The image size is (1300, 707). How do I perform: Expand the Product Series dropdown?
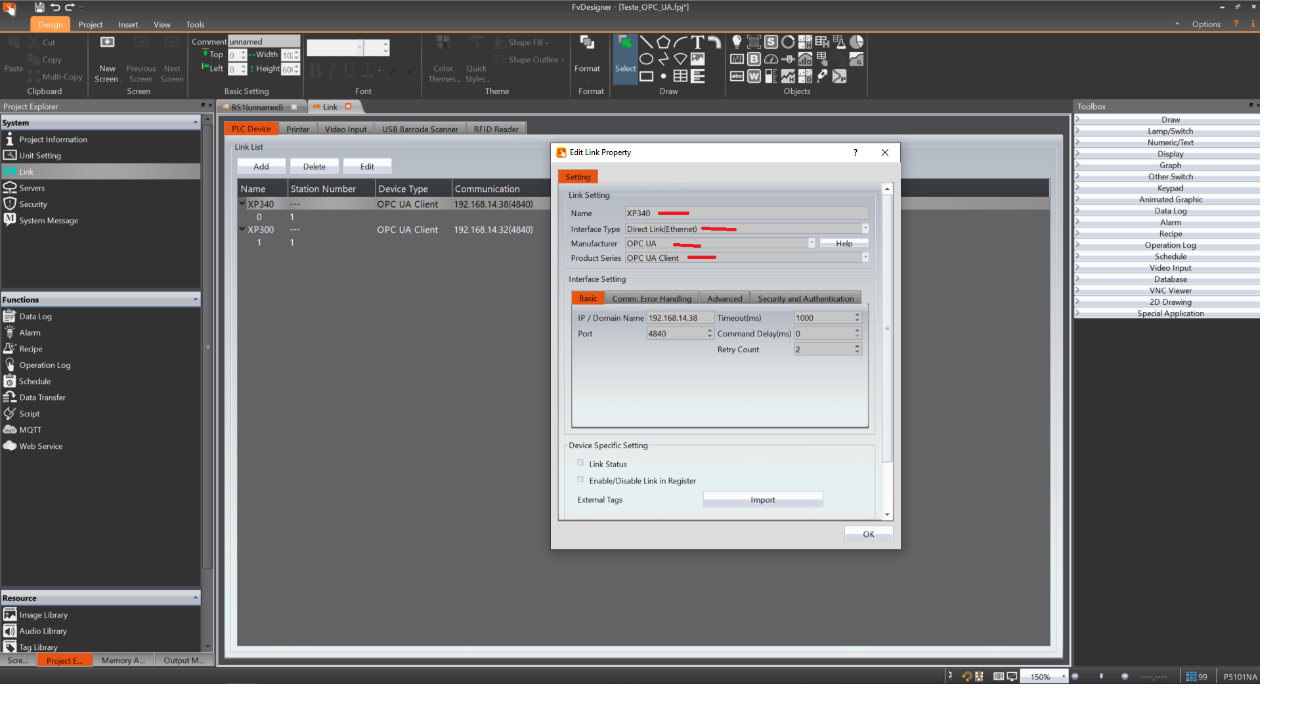pyautogui.click(x=865, y=258)
